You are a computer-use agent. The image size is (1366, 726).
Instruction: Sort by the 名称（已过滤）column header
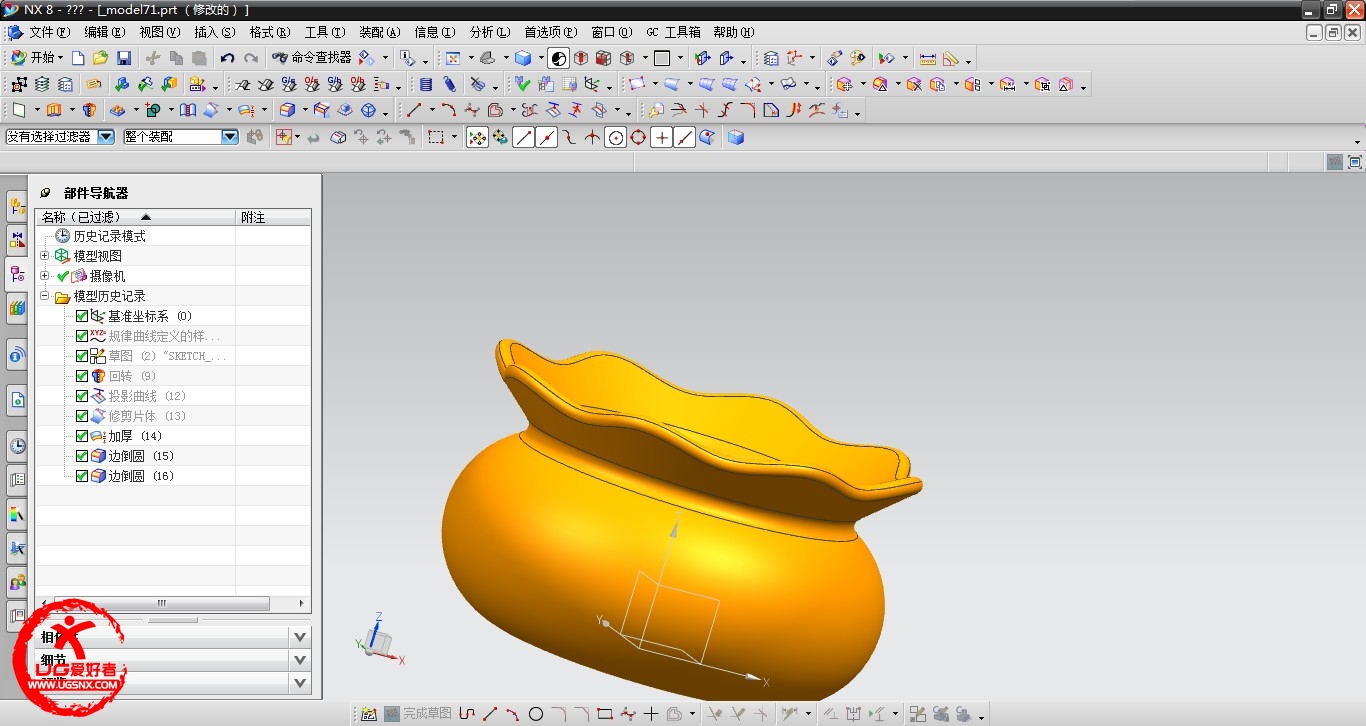pyautogui.click(x=136, y=217)
